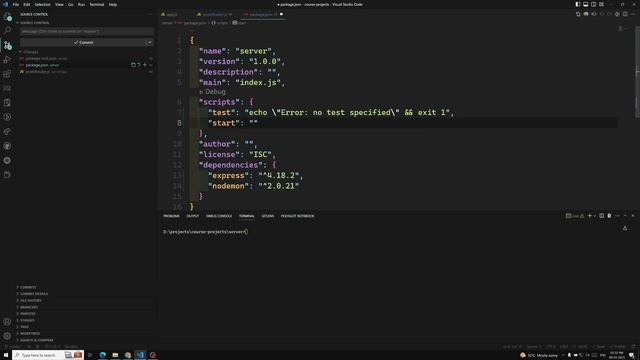Open the Selection menu
The width and height of the screenshot is (640, 360).
click(42, 4)
